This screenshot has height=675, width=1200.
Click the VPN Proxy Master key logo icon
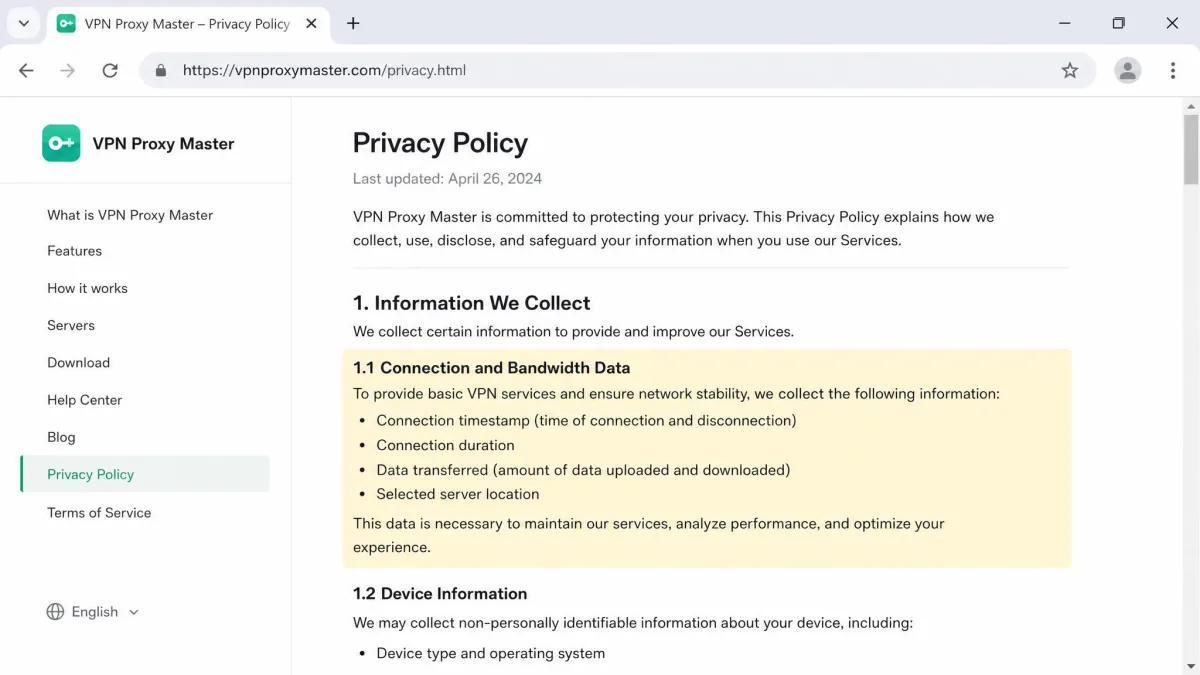(x=61, y=143)
